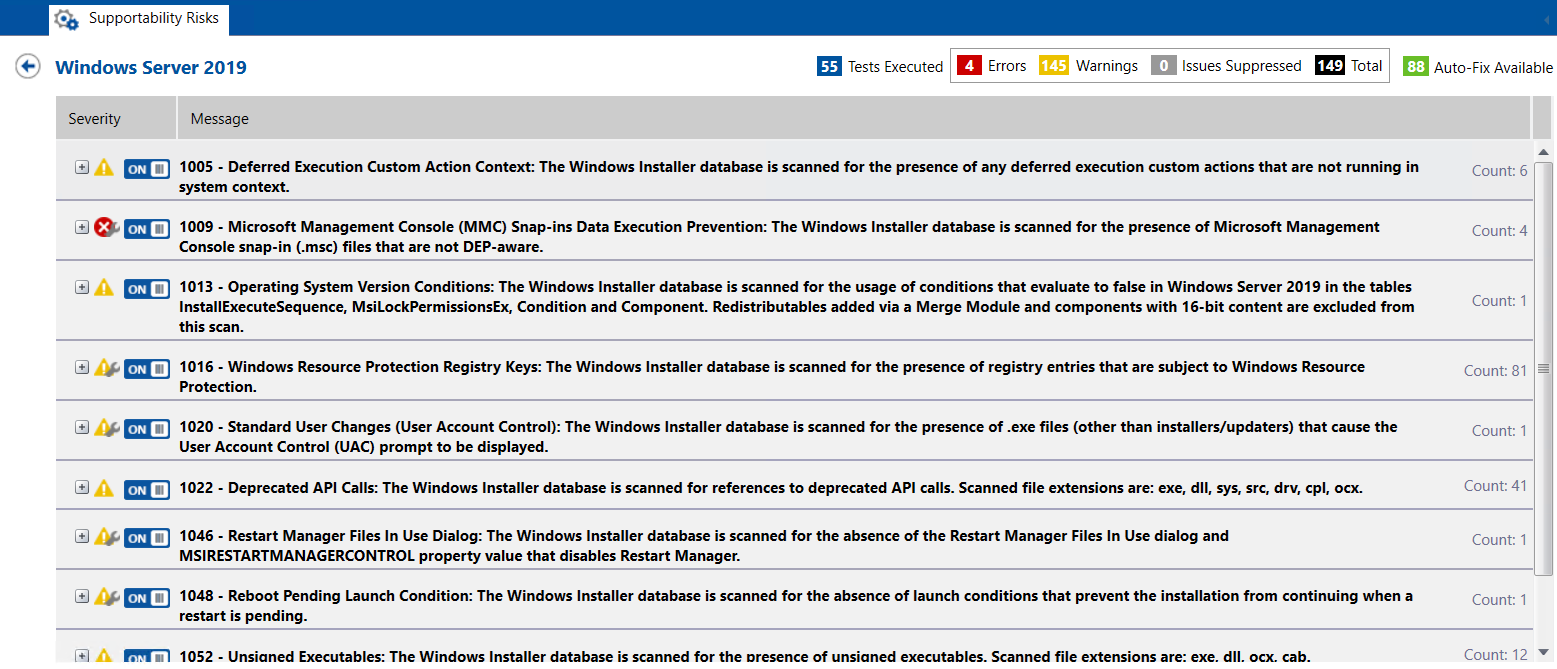Click the gears icon on Supportability Risks tab
This screenshot has width=1557, height=669.
(66, 19)
